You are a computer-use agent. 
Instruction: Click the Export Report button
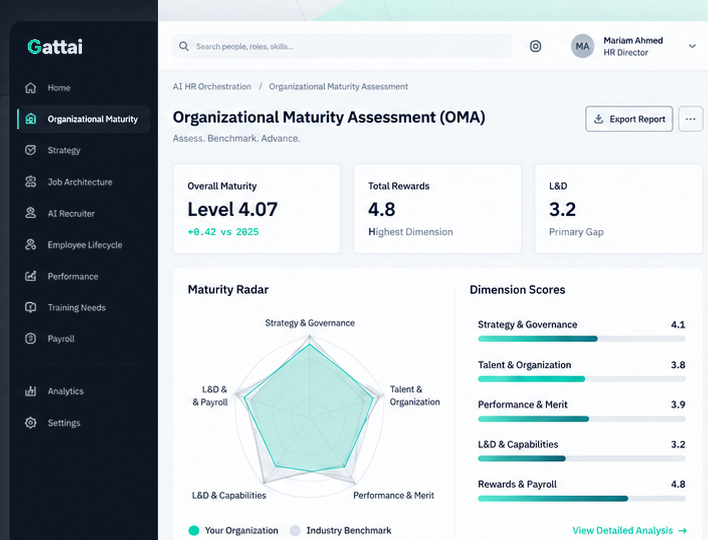(629, 119)
